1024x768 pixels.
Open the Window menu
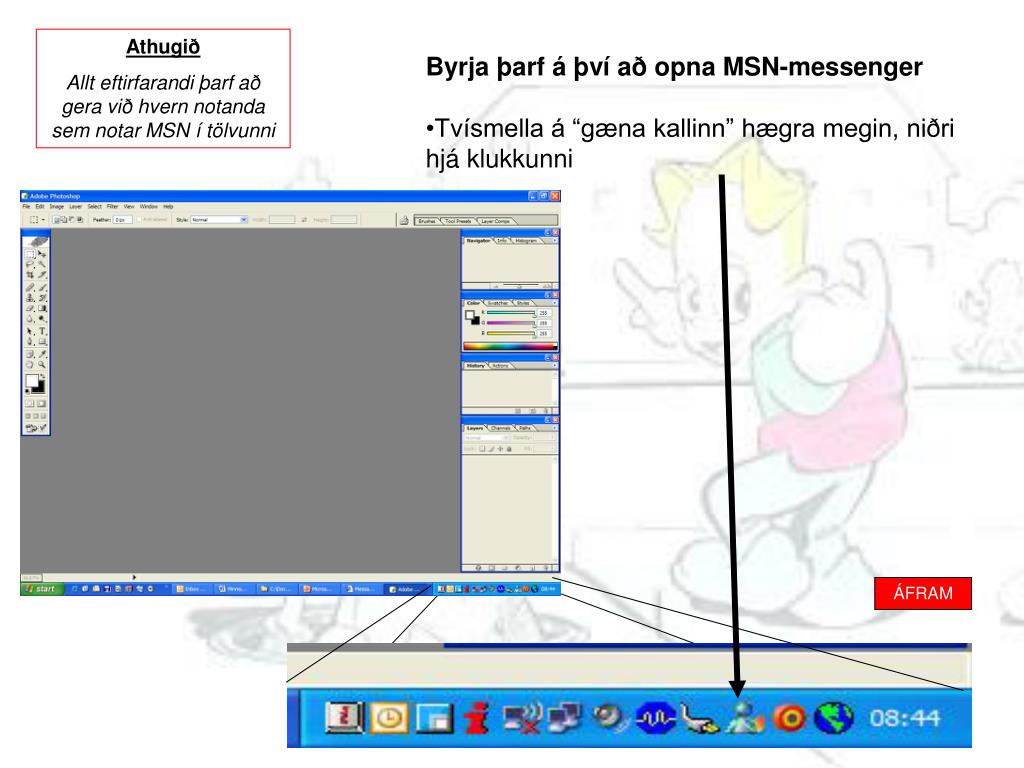click(x=149, y=206)
